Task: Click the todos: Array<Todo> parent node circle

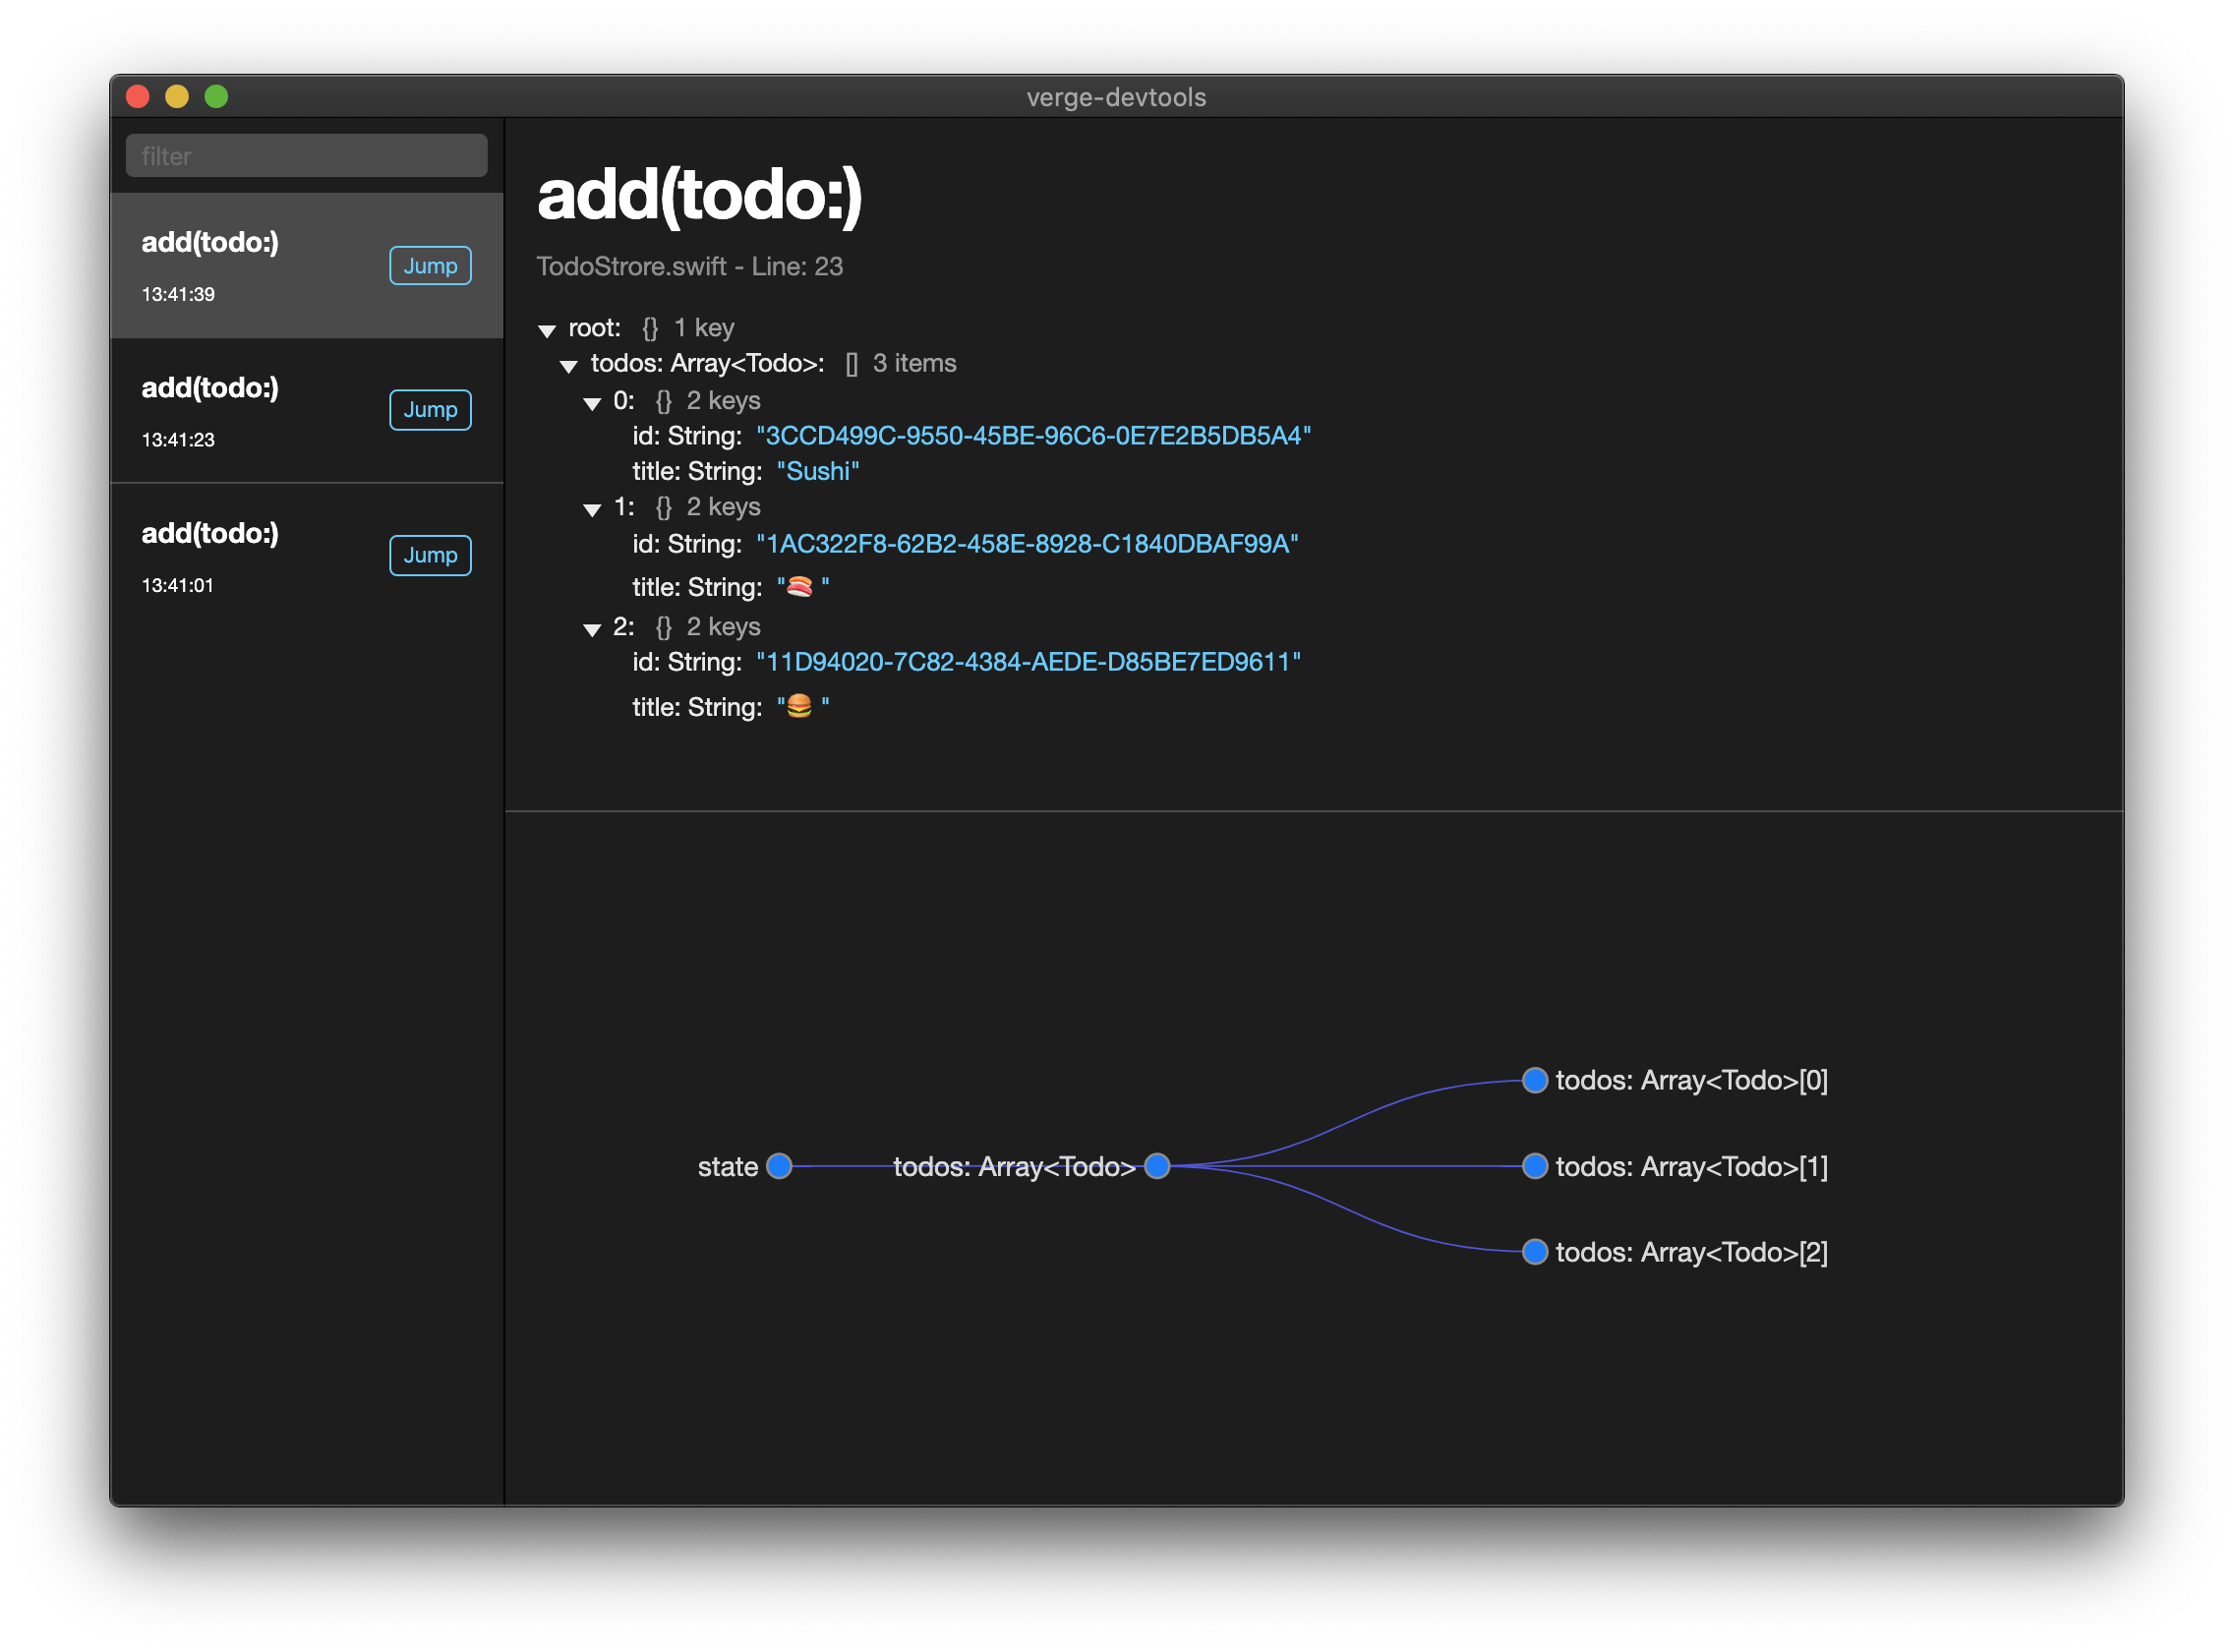Action: tap(1157, 1166)
